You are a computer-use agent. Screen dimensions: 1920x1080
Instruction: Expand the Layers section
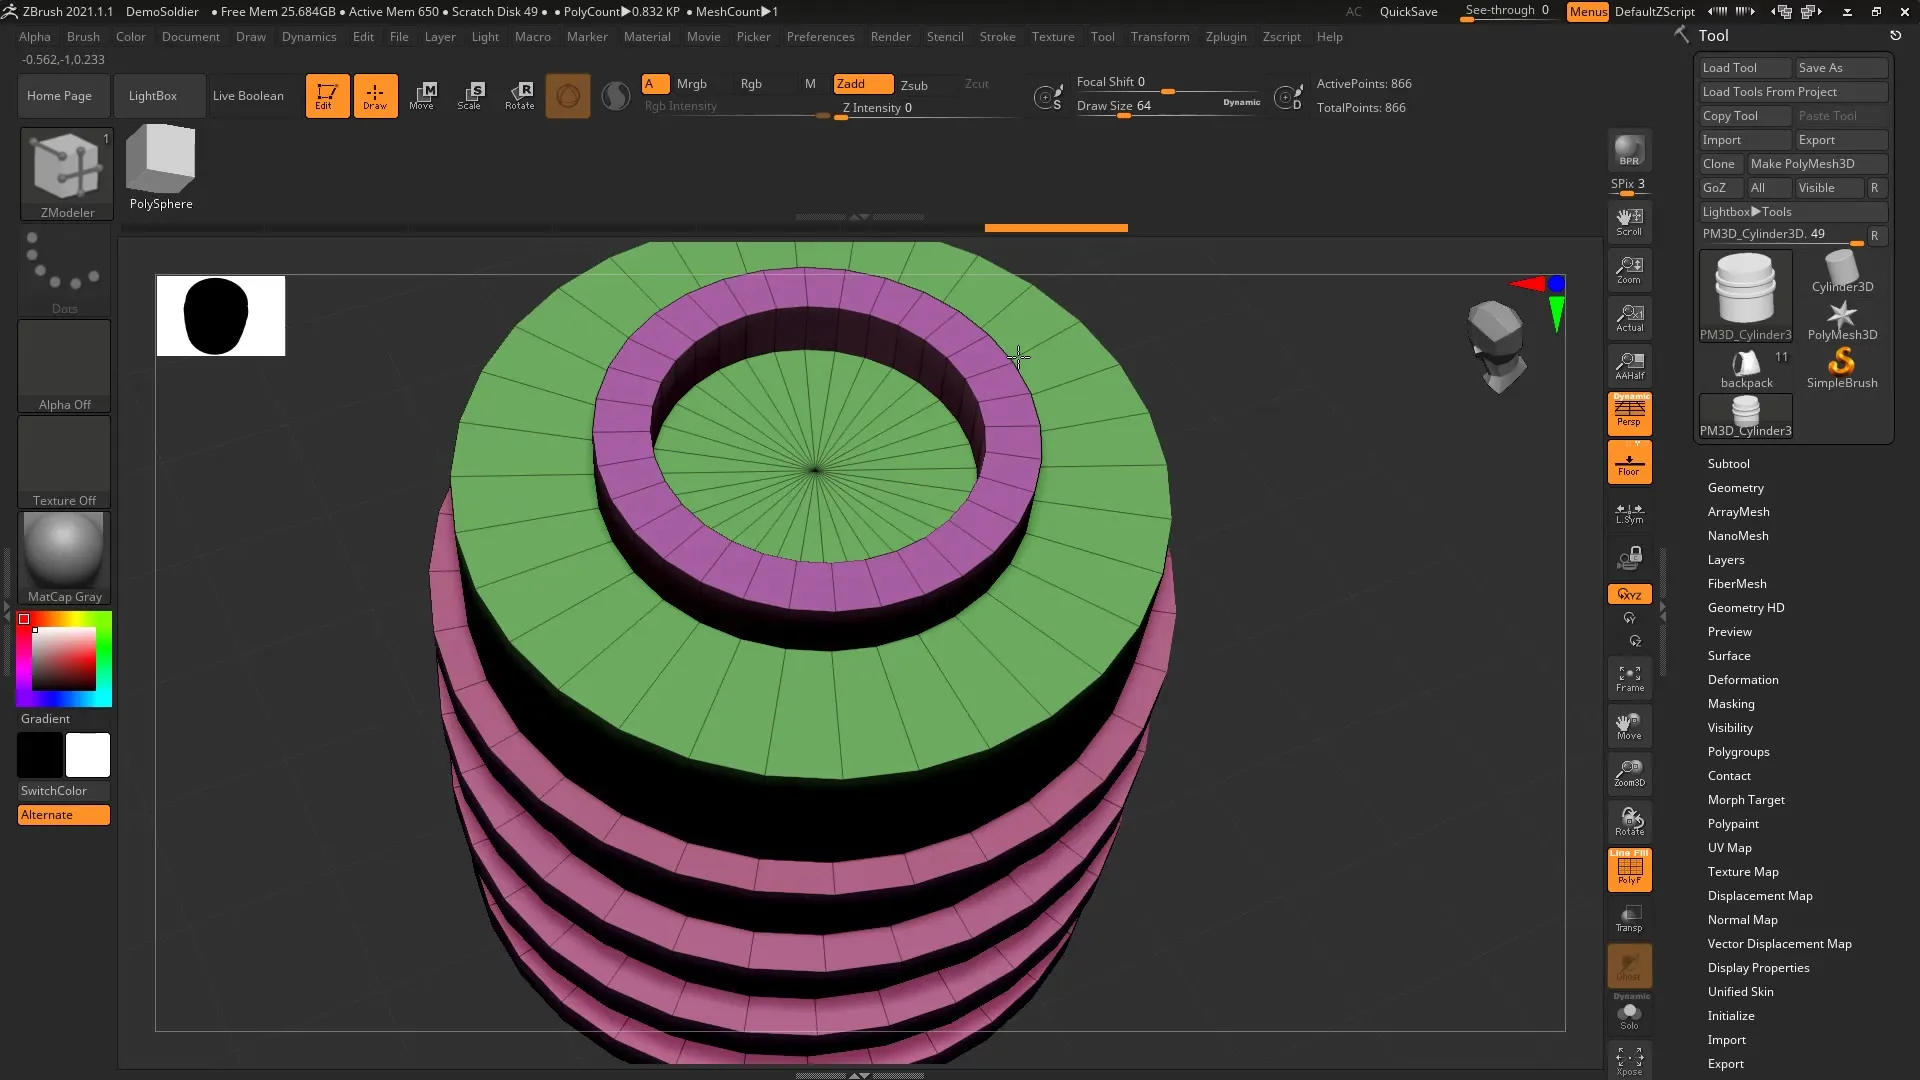[1725, 560]
